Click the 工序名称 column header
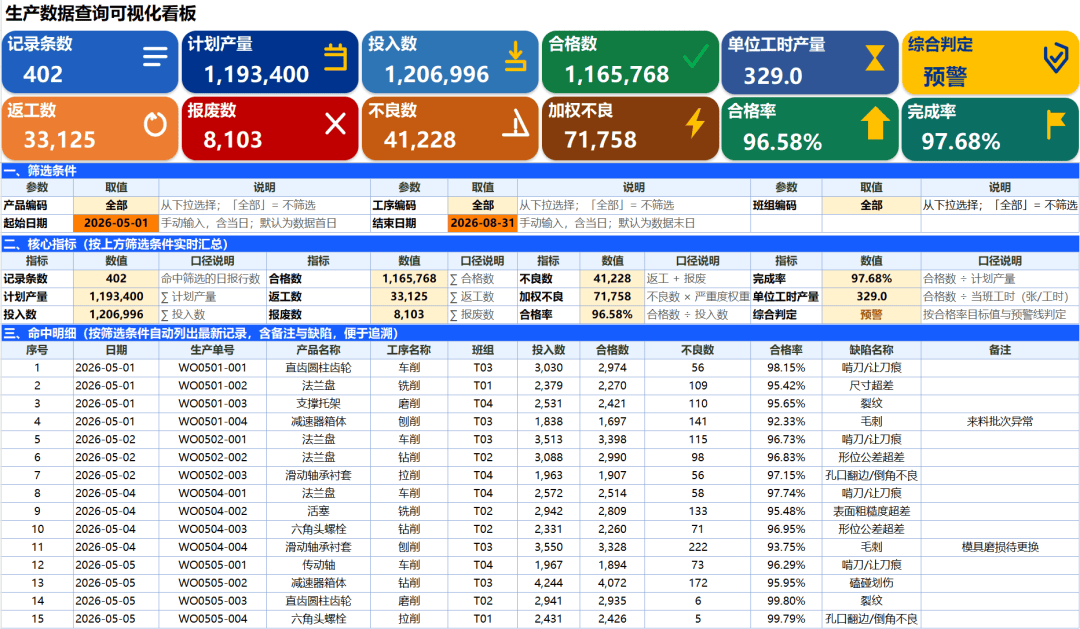This screenshot has width=1080, height=629. click(x=409, y=350)
